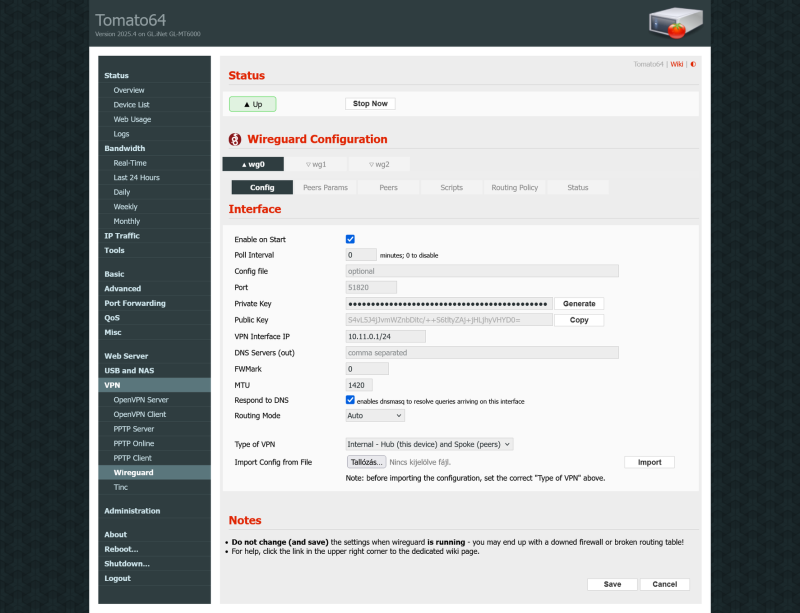Open Basic settings section
The height and width of the screenshot is (613, 800).
pos(114,274)
